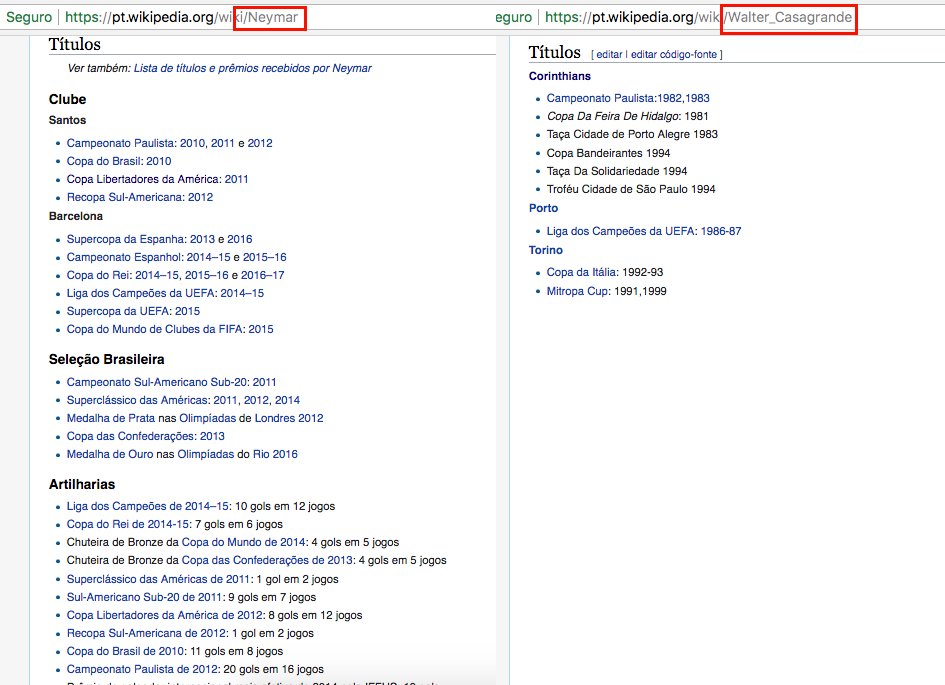Click 'Copa Da Feira De Hidalgo: 1981' text
945x685 pixels.
627,116
